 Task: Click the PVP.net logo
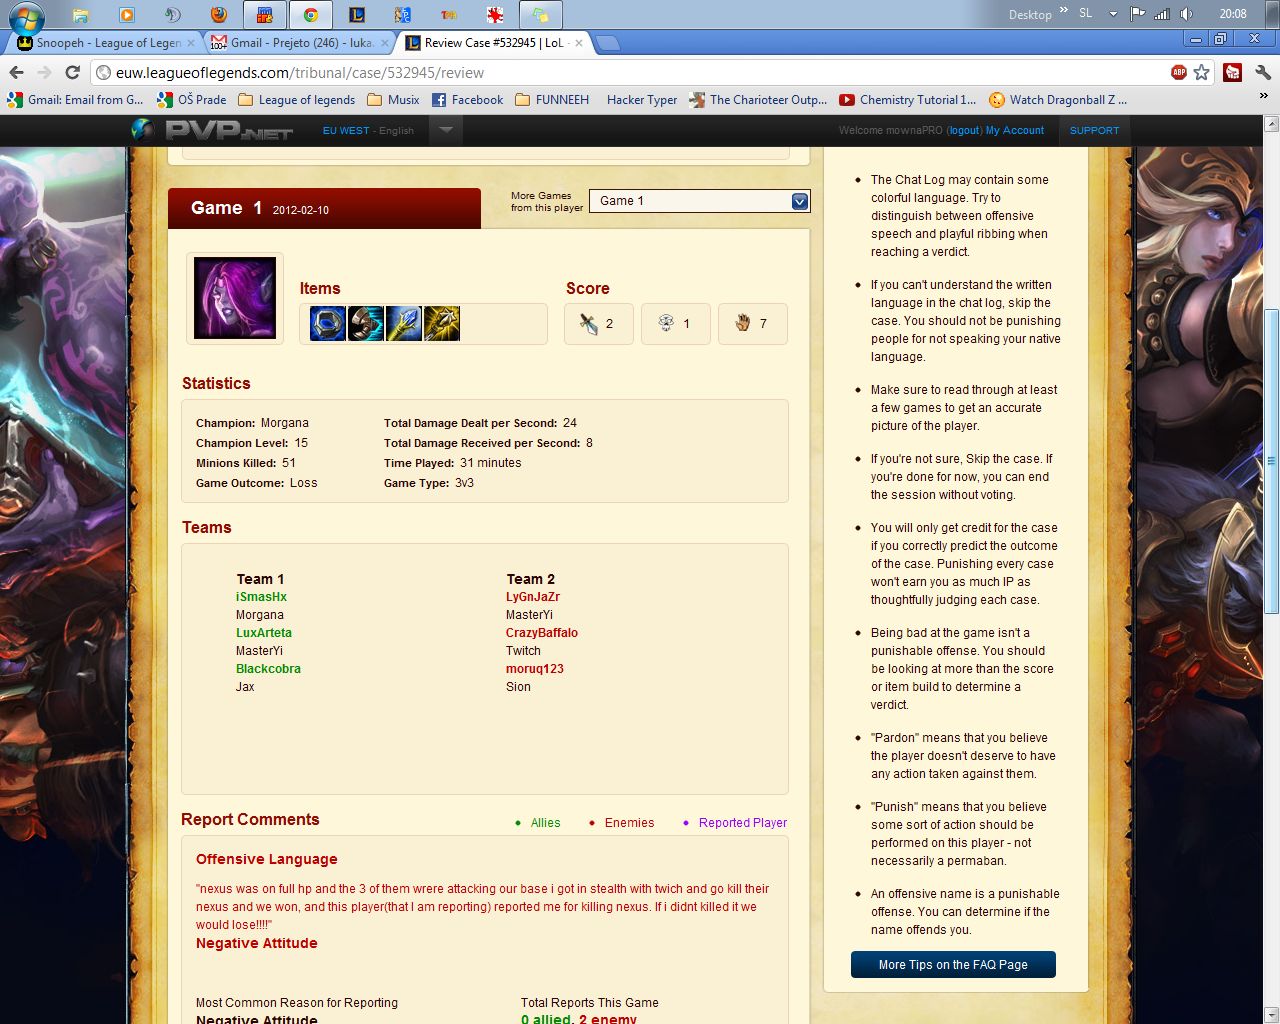(x=212, y=130)
